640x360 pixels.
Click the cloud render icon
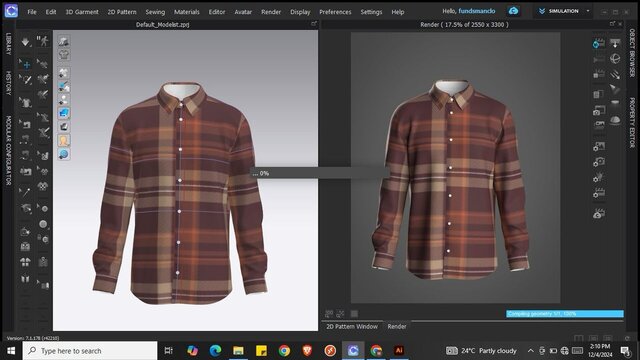[599, 213]
